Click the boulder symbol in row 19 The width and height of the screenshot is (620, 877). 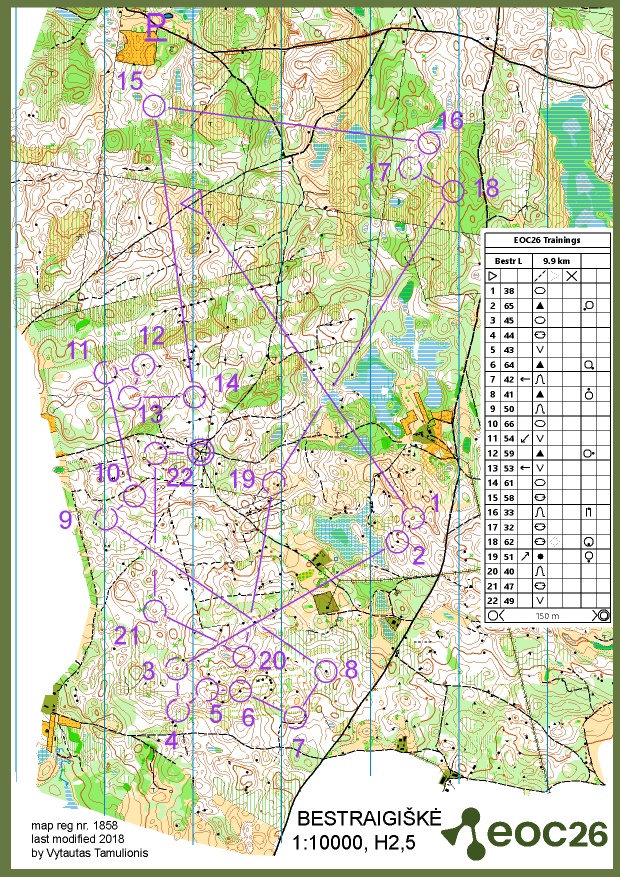540,554
